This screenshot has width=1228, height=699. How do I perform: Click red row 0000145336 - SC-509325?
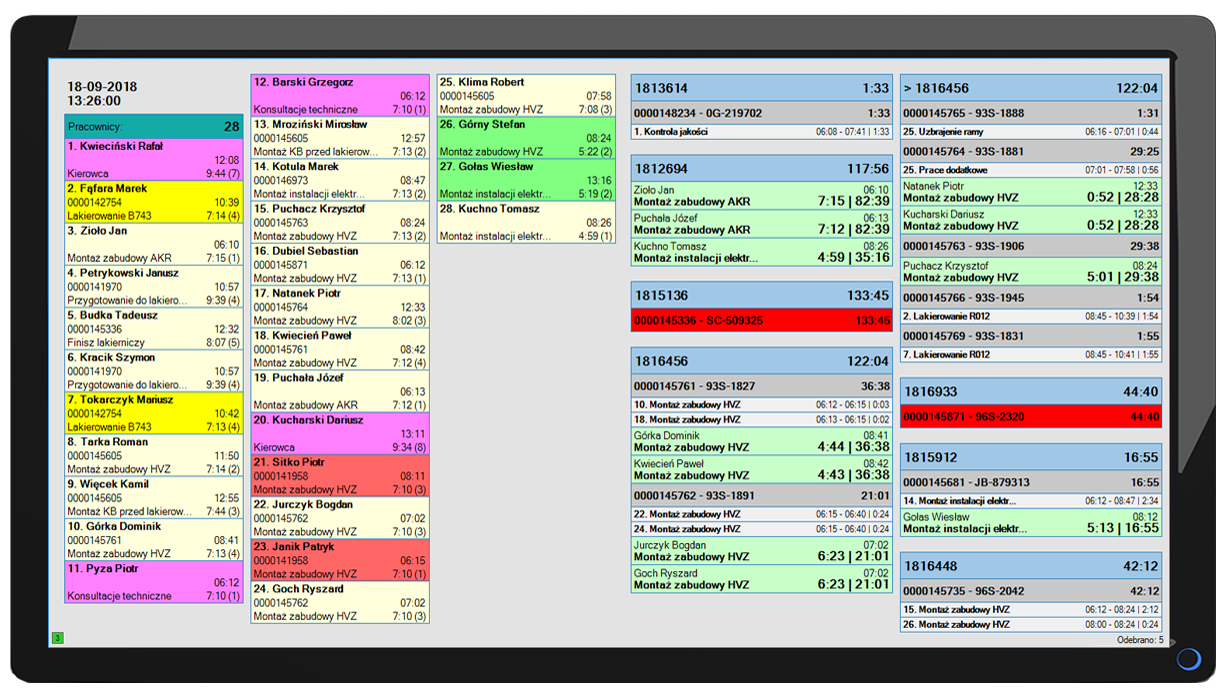762,321
